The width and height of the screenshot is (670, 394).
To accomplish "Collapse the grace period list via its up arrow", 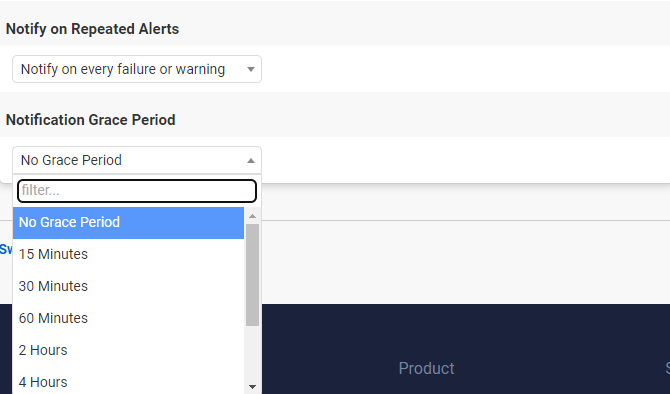I will coord(251,161).
